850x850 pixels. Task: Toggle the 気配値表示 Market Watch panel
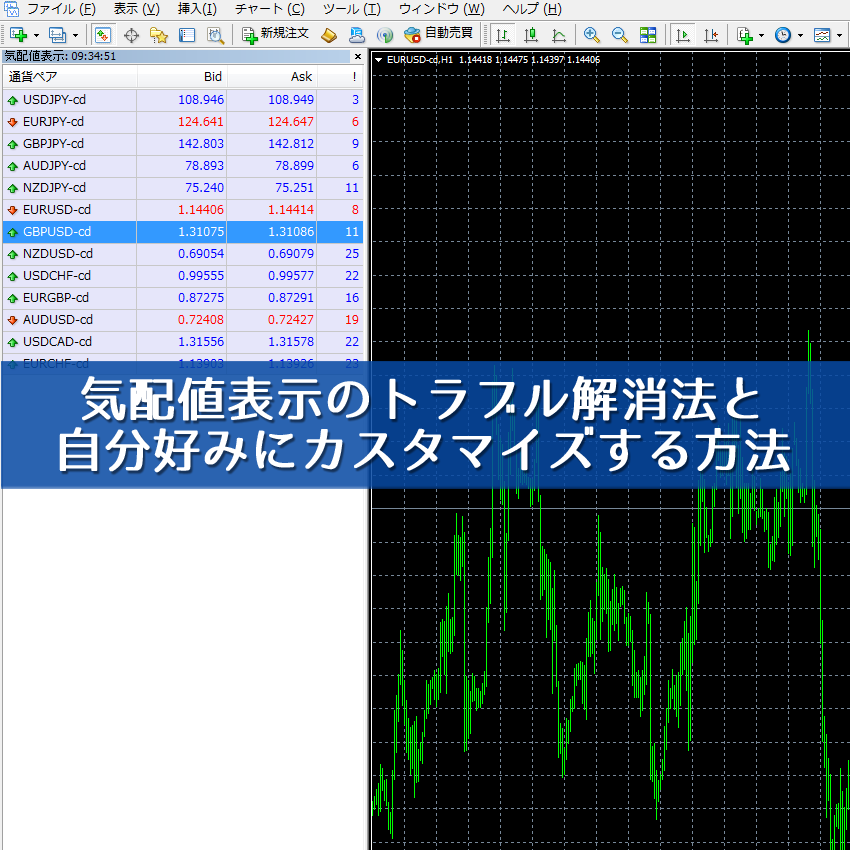(x=103, y=34)
